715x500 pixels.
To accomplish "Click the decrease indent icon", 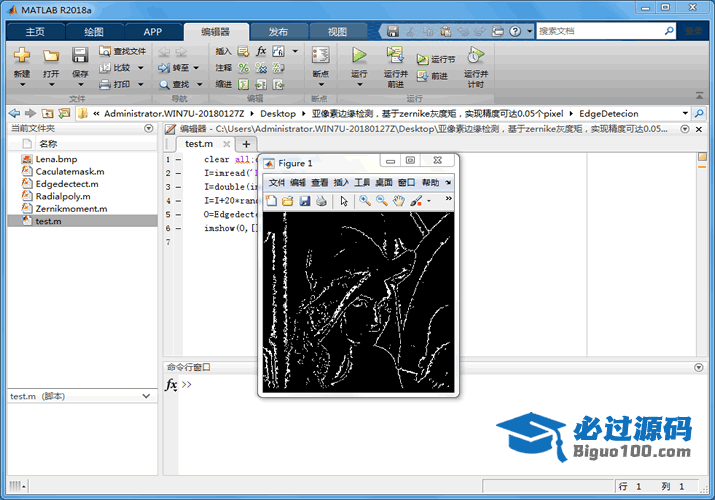I will [x=278, y=84].
